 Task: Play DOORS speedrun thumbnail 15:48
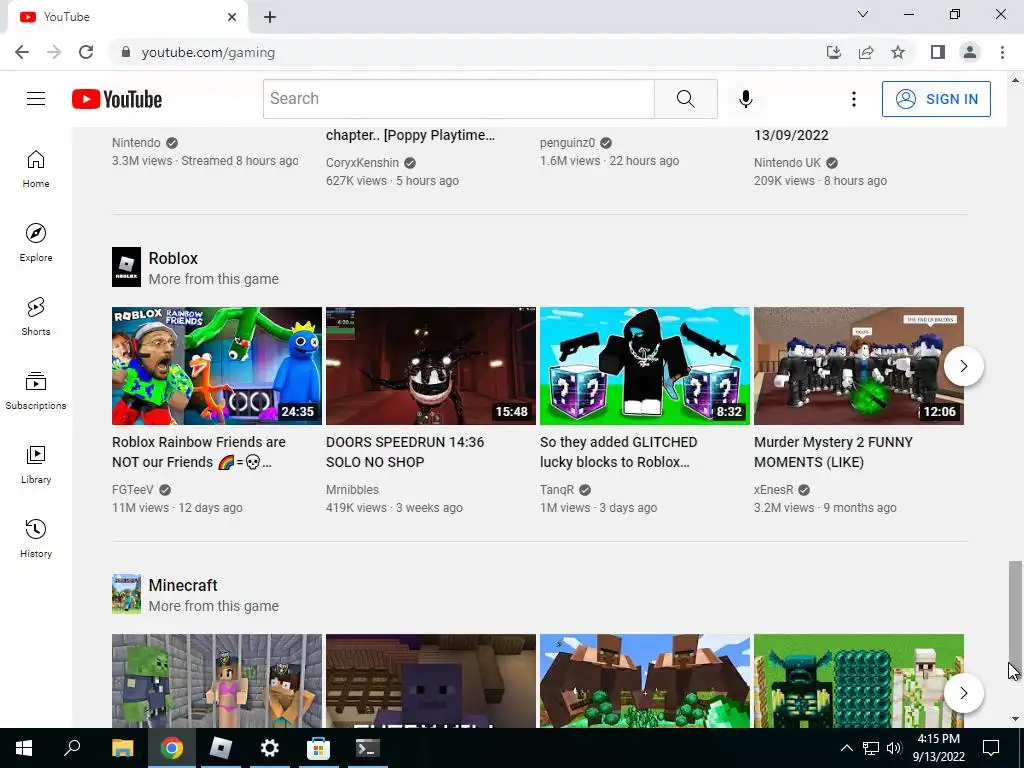[x=431, y=366]
